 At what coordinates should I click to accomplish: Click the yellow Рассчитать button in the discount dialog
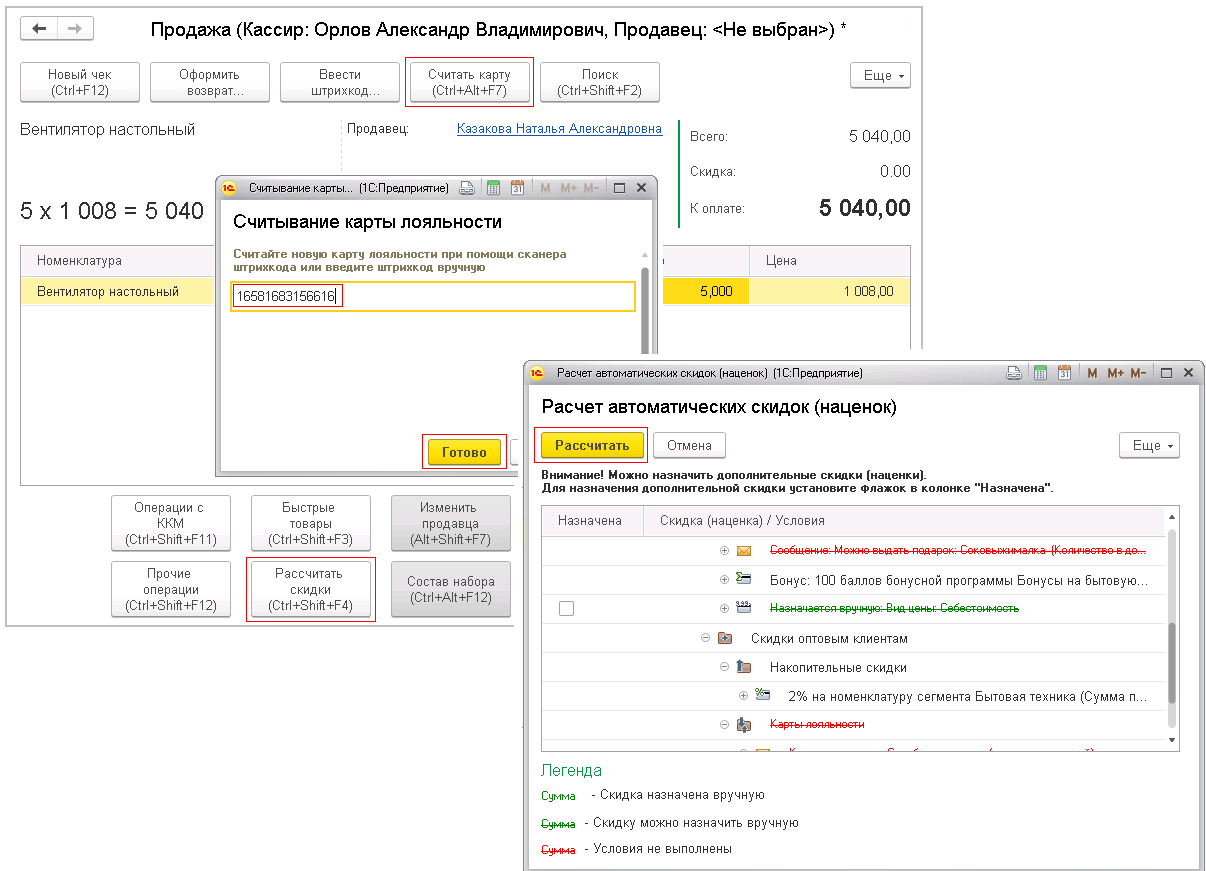pos(592,445)
